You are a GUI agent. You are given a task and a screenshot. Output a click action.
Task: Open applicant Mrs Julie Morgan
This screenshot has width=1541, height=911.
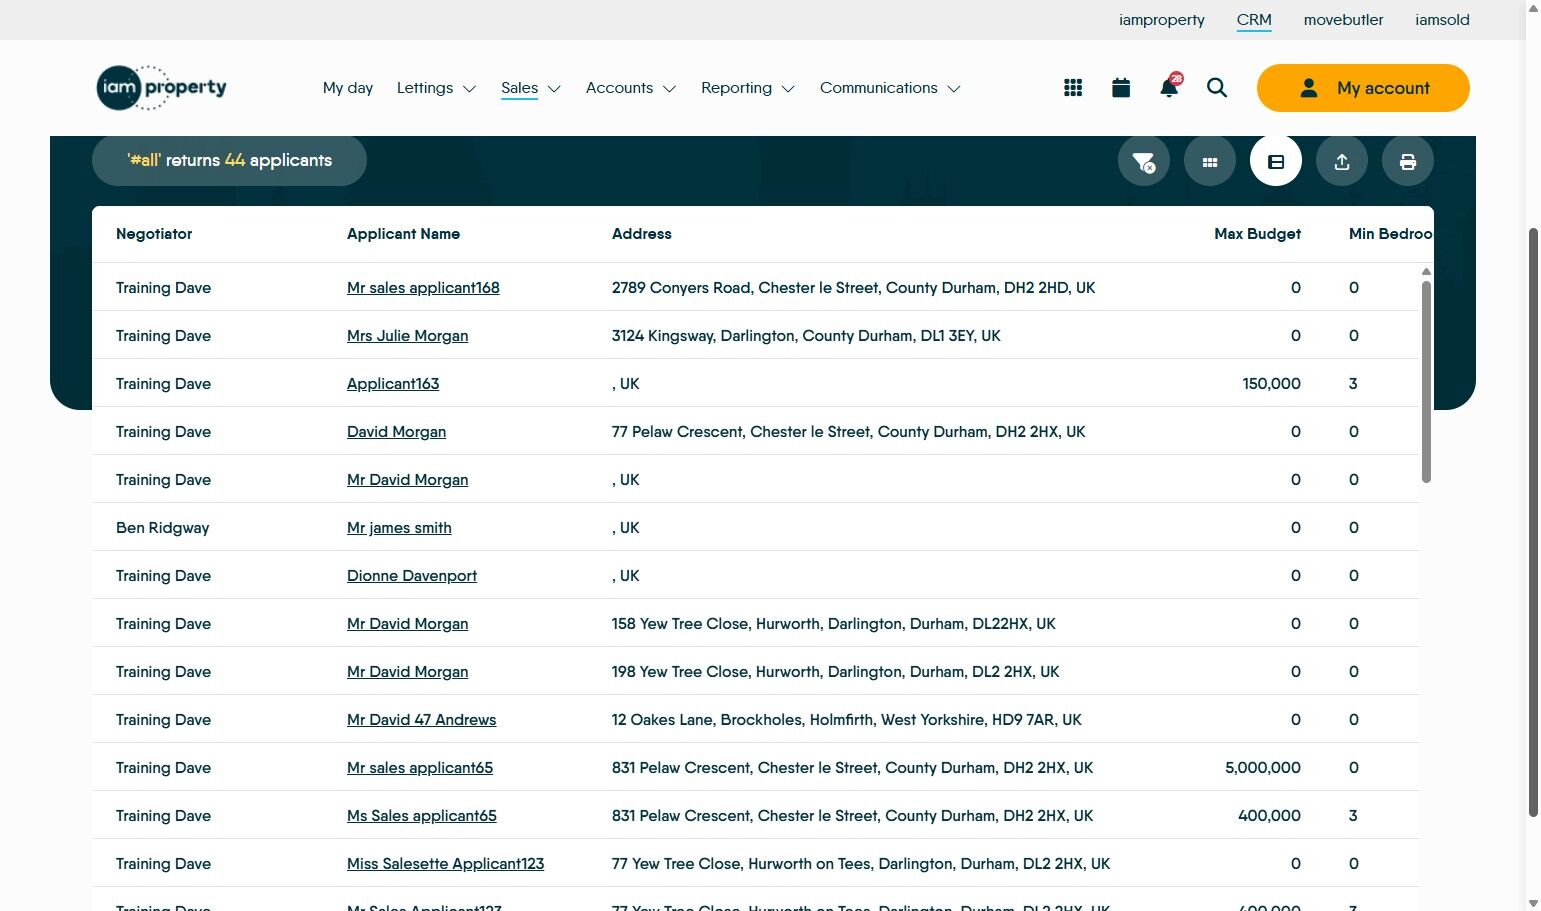pos(407,336)
